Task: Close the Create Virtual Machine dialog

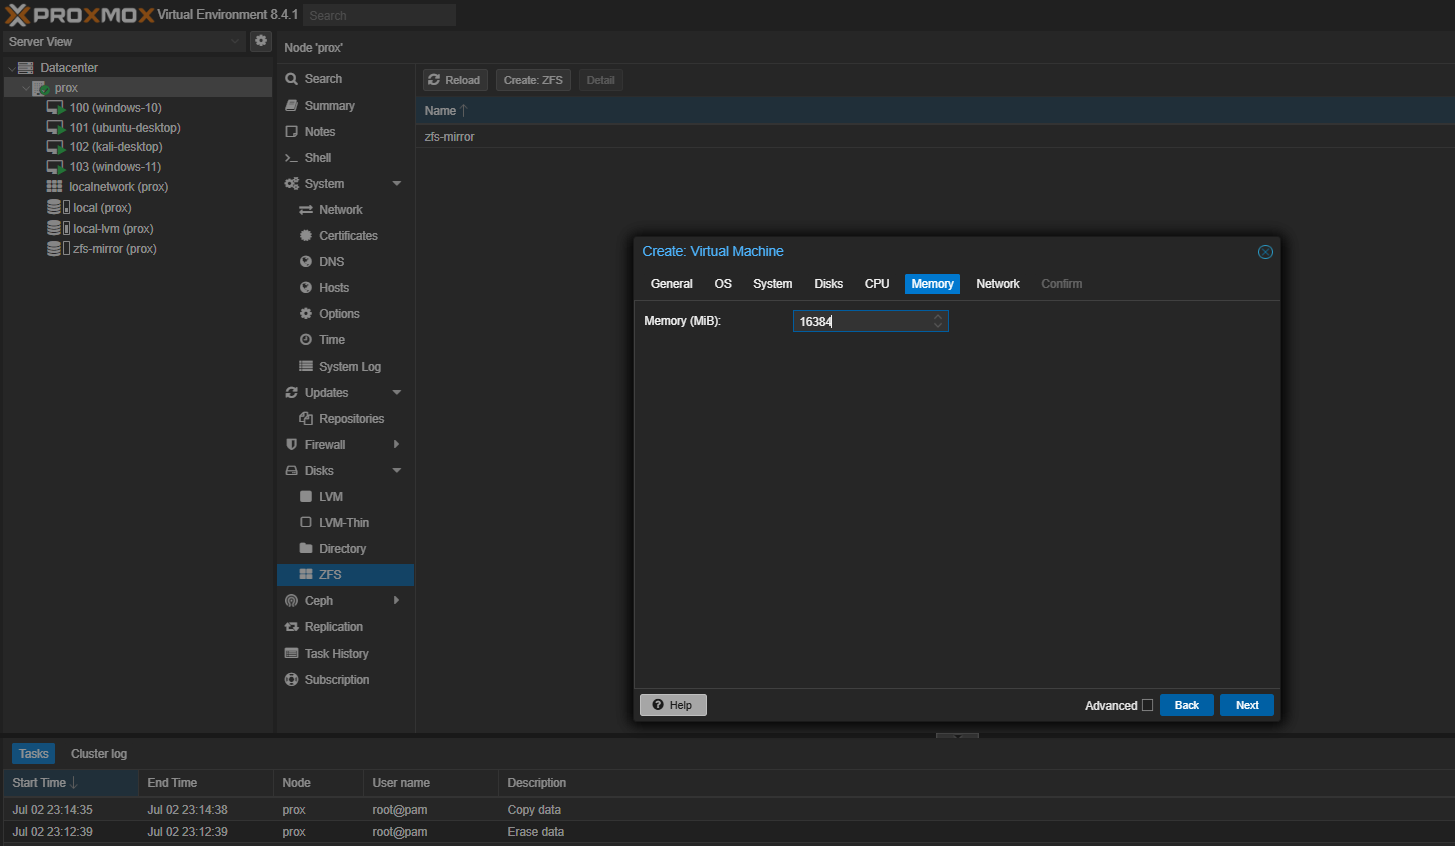Action: [1265, 252]
